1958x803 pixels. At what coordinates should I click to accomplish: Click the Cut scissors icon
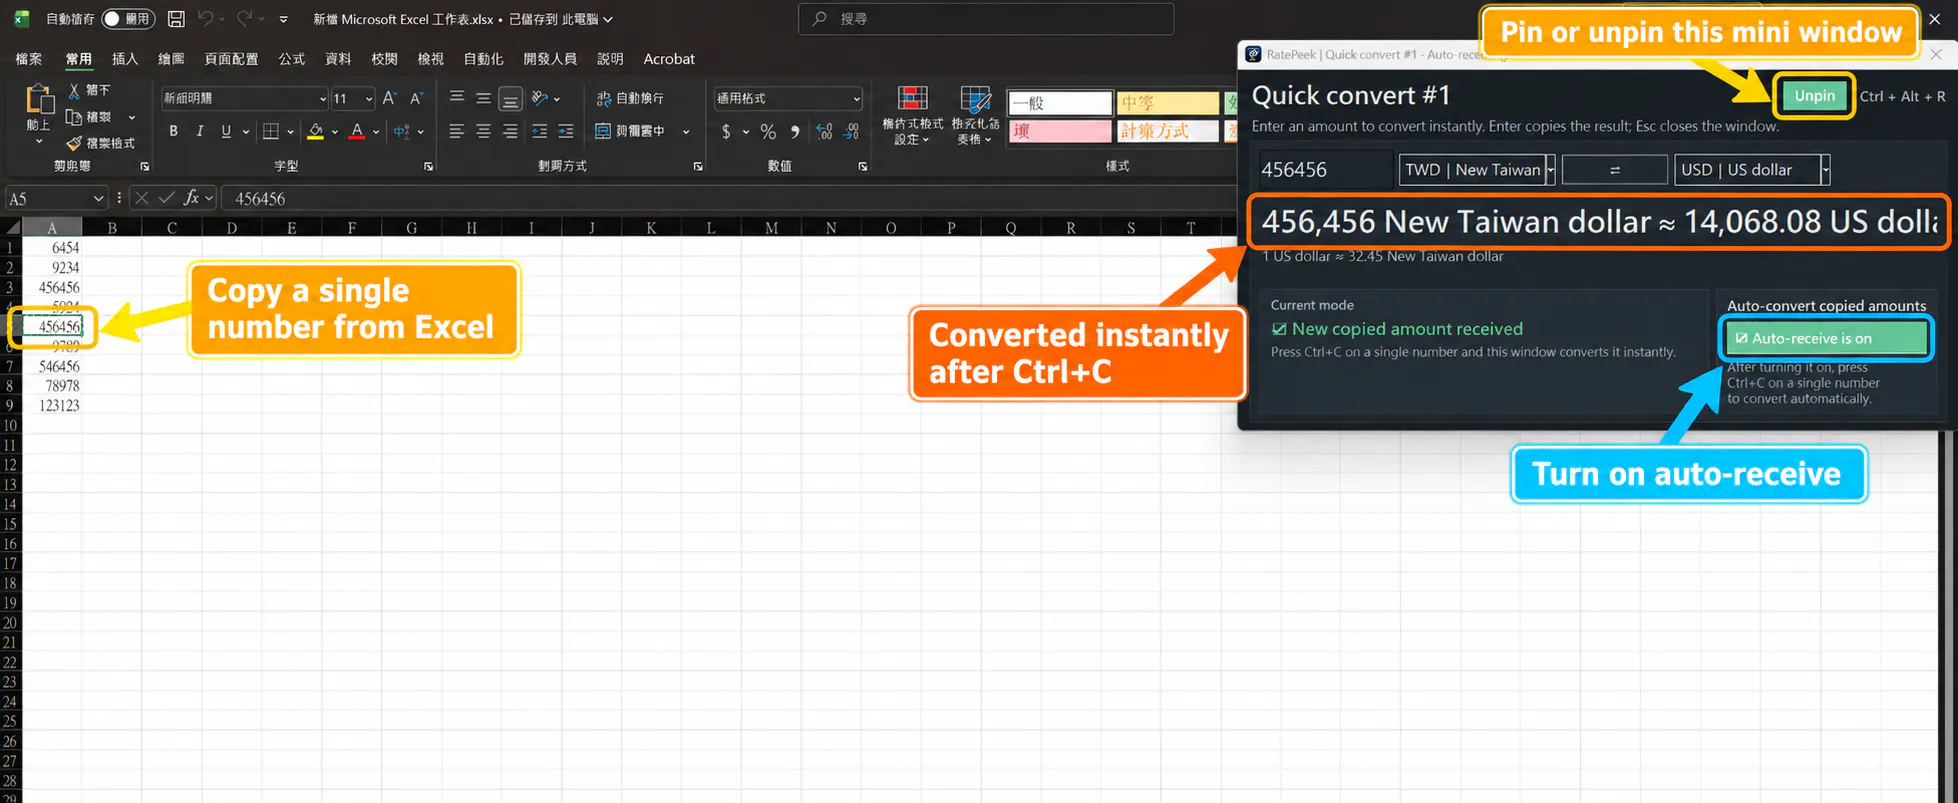(x=74, y=90)
